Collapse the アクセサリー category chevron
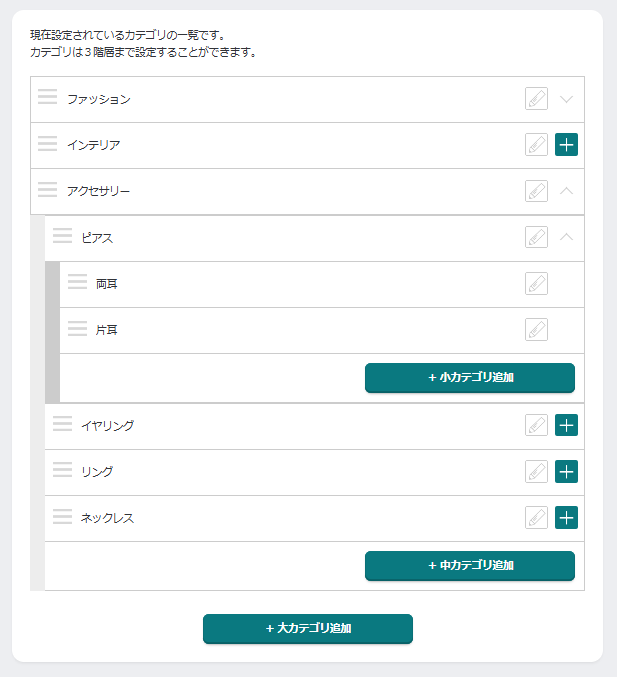The width and height of the screenshot is (617, 677). point(567,191)
